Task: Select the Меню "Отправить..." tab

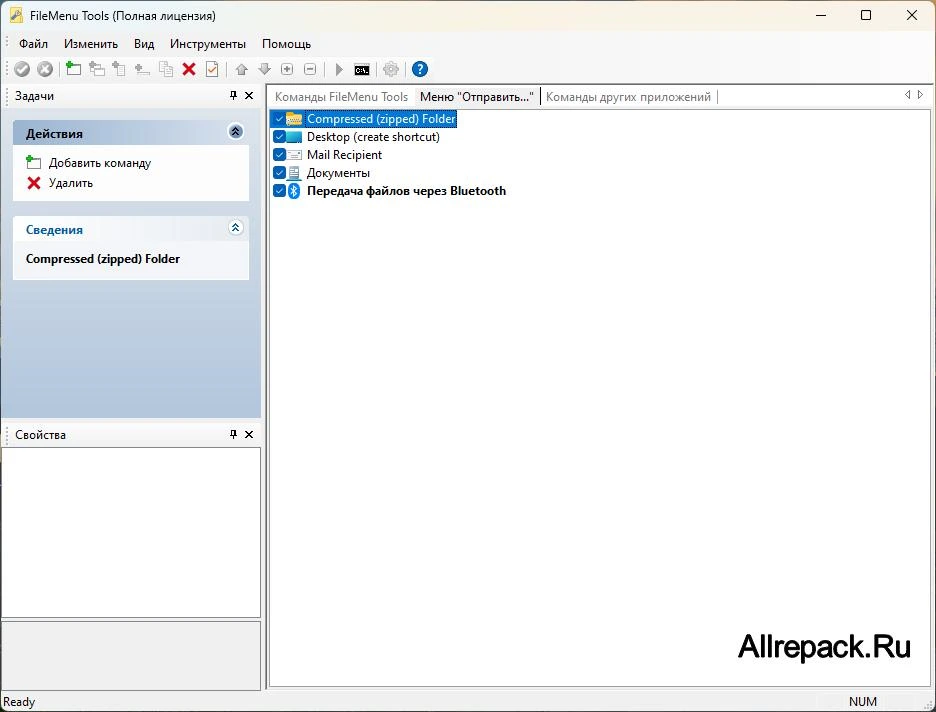Action: click(476, 97)
